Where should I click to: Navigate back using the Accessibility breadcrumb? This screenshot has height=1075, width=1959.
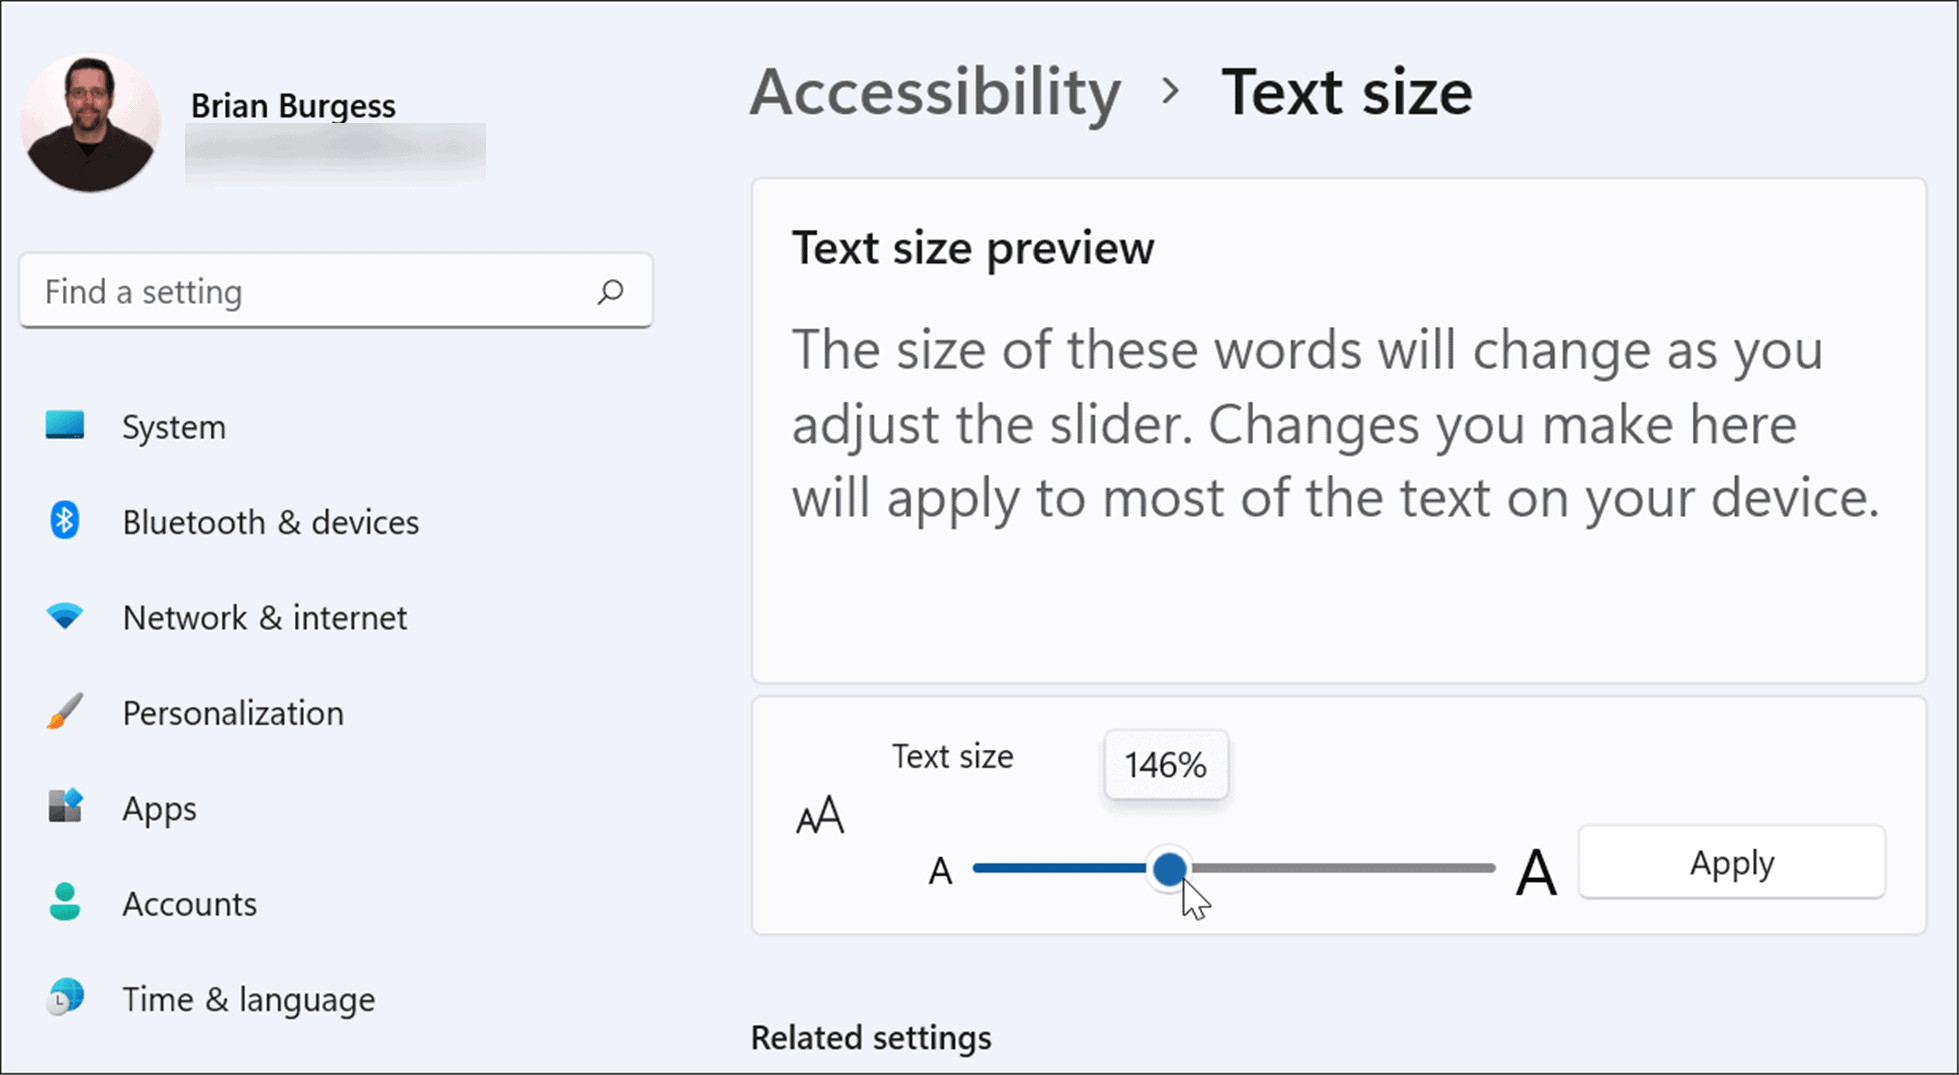(x=935, y=92)
